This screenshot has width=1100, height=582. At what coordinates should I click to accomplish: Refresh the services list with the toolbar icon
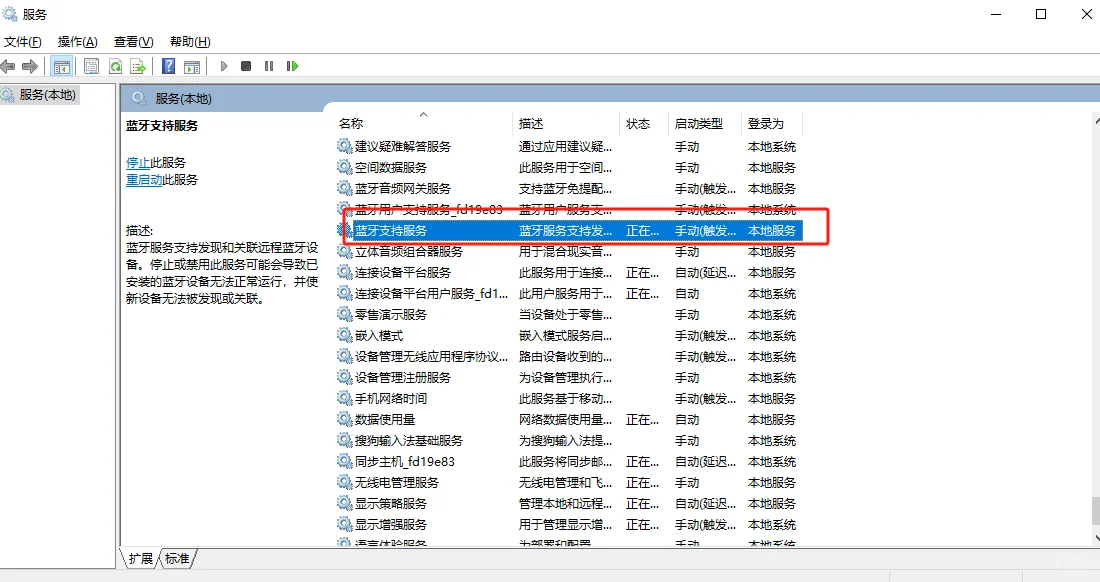(x=115, y=67)
